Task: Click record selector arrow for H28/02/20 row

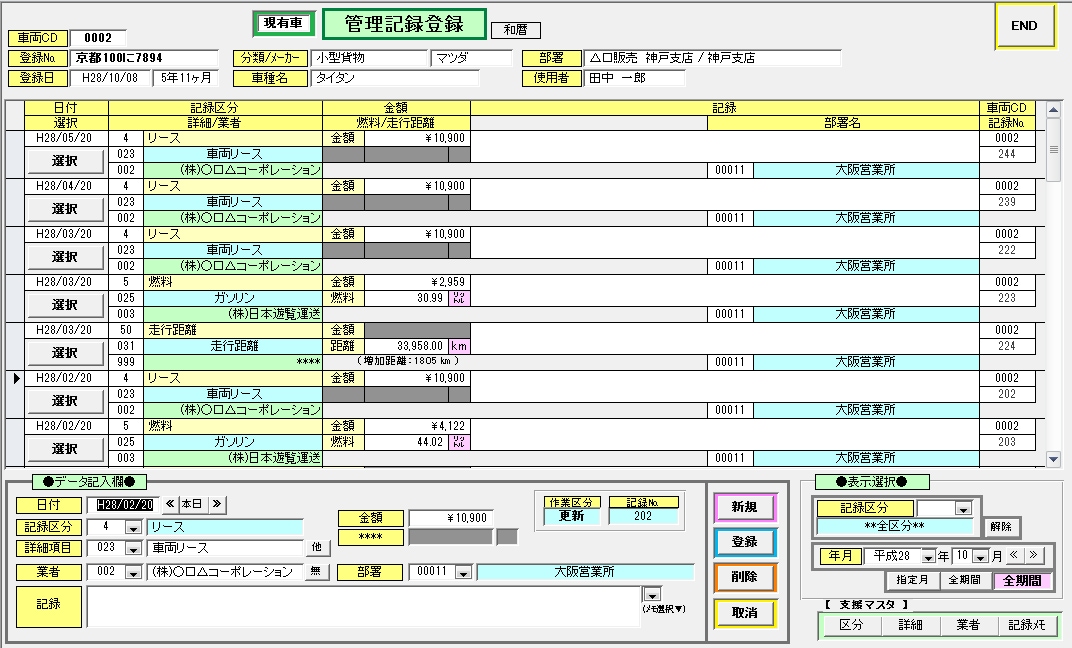Action: pyautogui.click(x=16, y=378)
